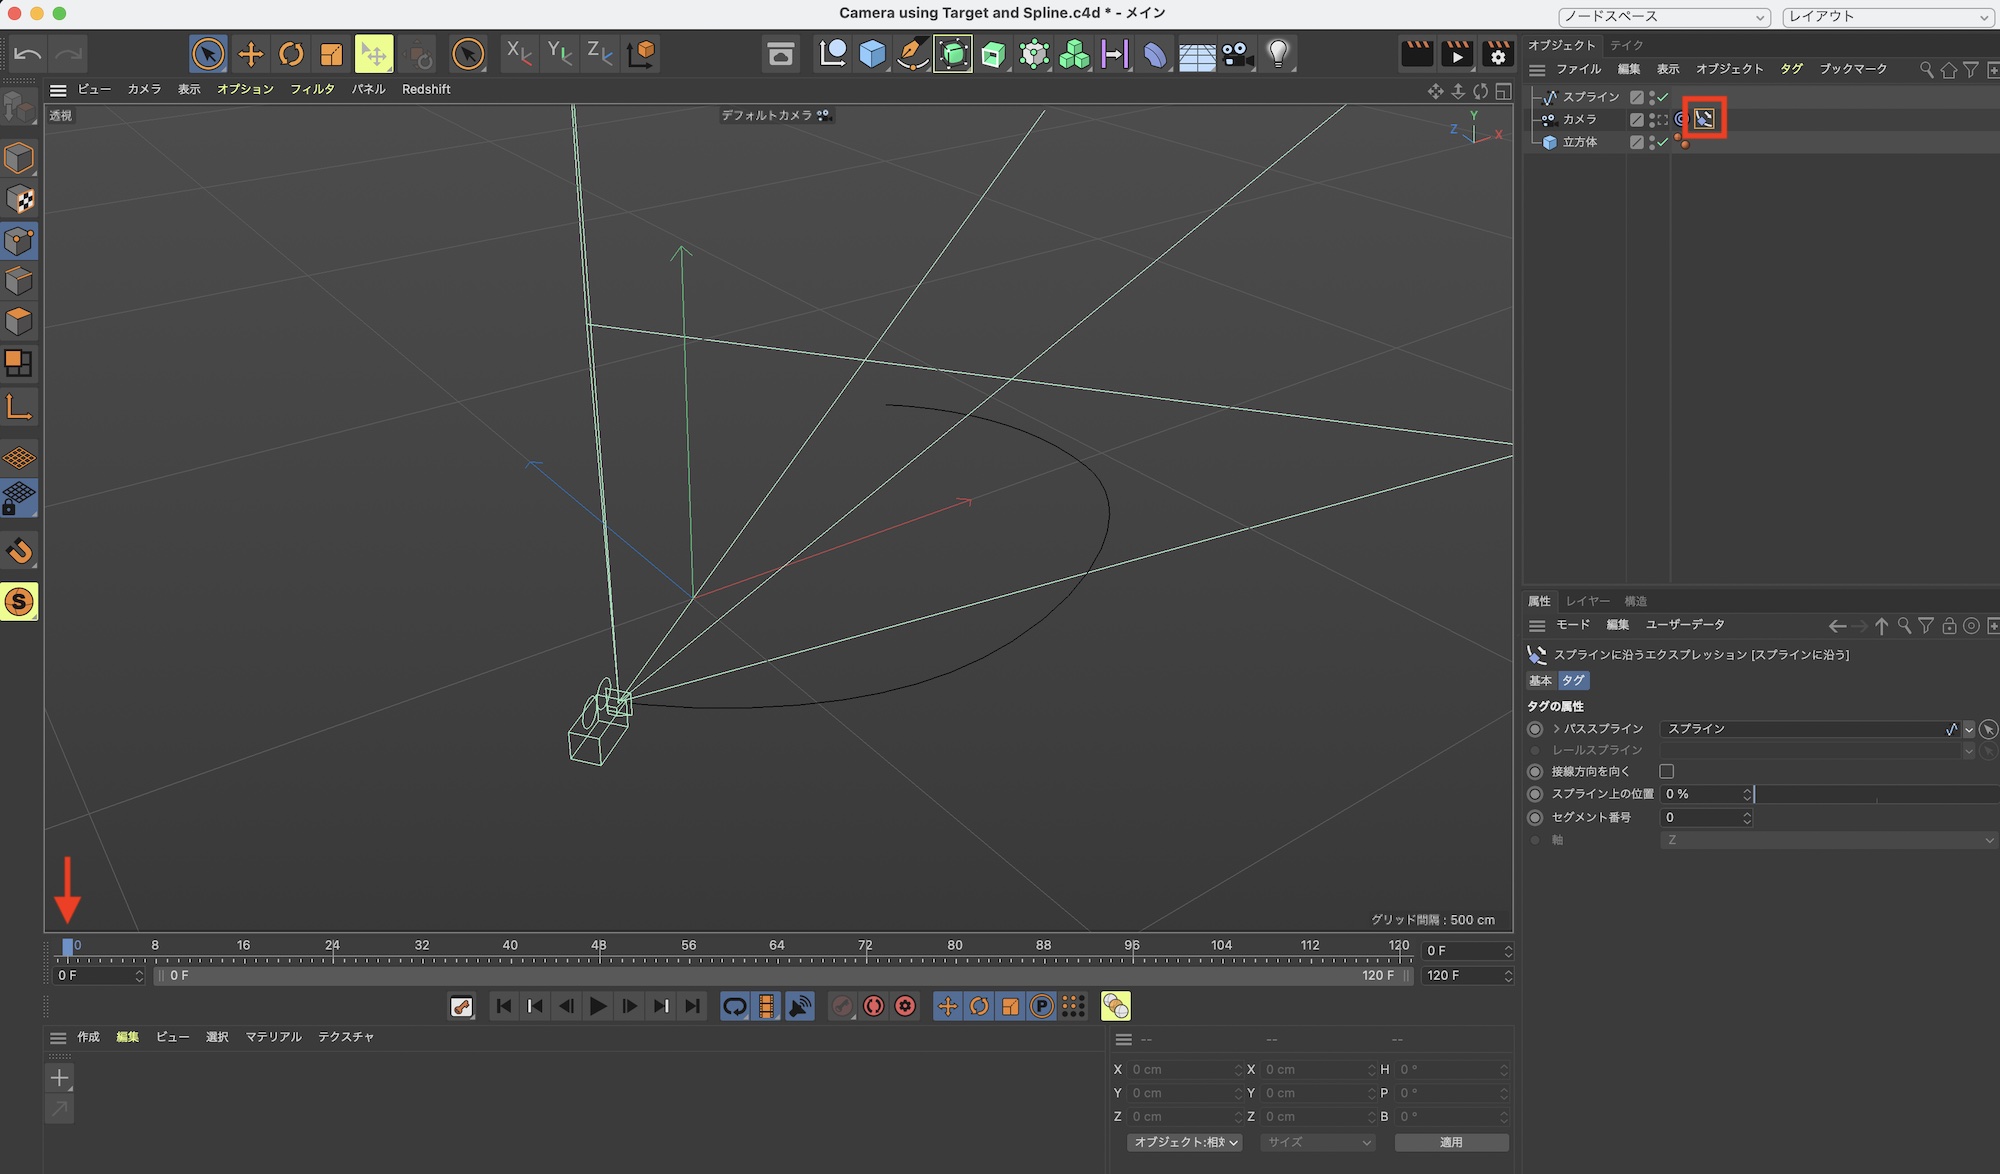The height and width of the screenshot is (1174, 2000).
Task: Select the Rotate tool
Action: (x=291, y=54)
